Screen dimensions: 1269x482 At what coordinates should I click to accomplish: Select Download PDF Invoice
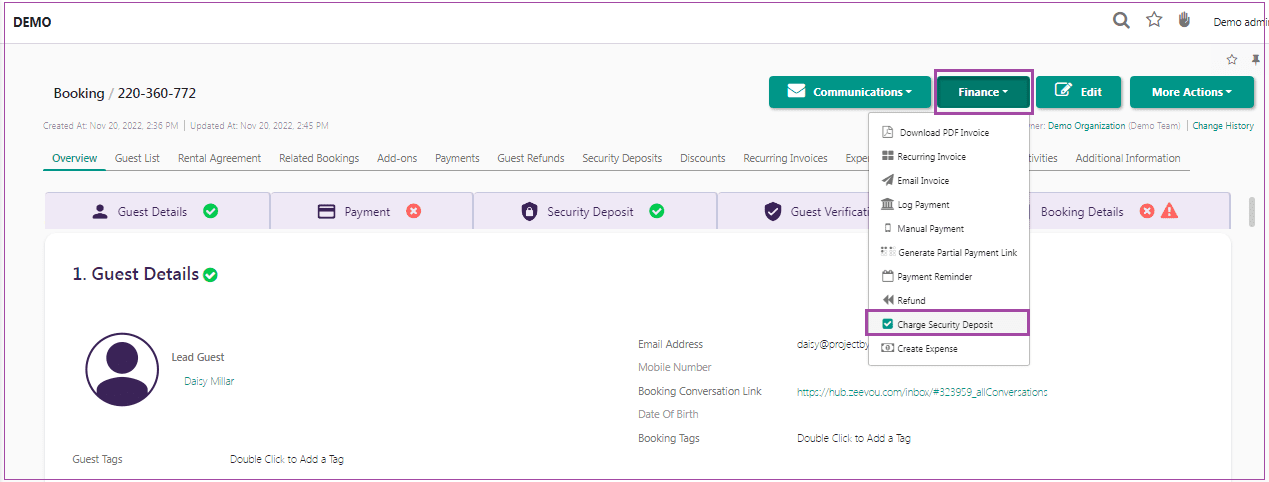[x=949, y=132]
